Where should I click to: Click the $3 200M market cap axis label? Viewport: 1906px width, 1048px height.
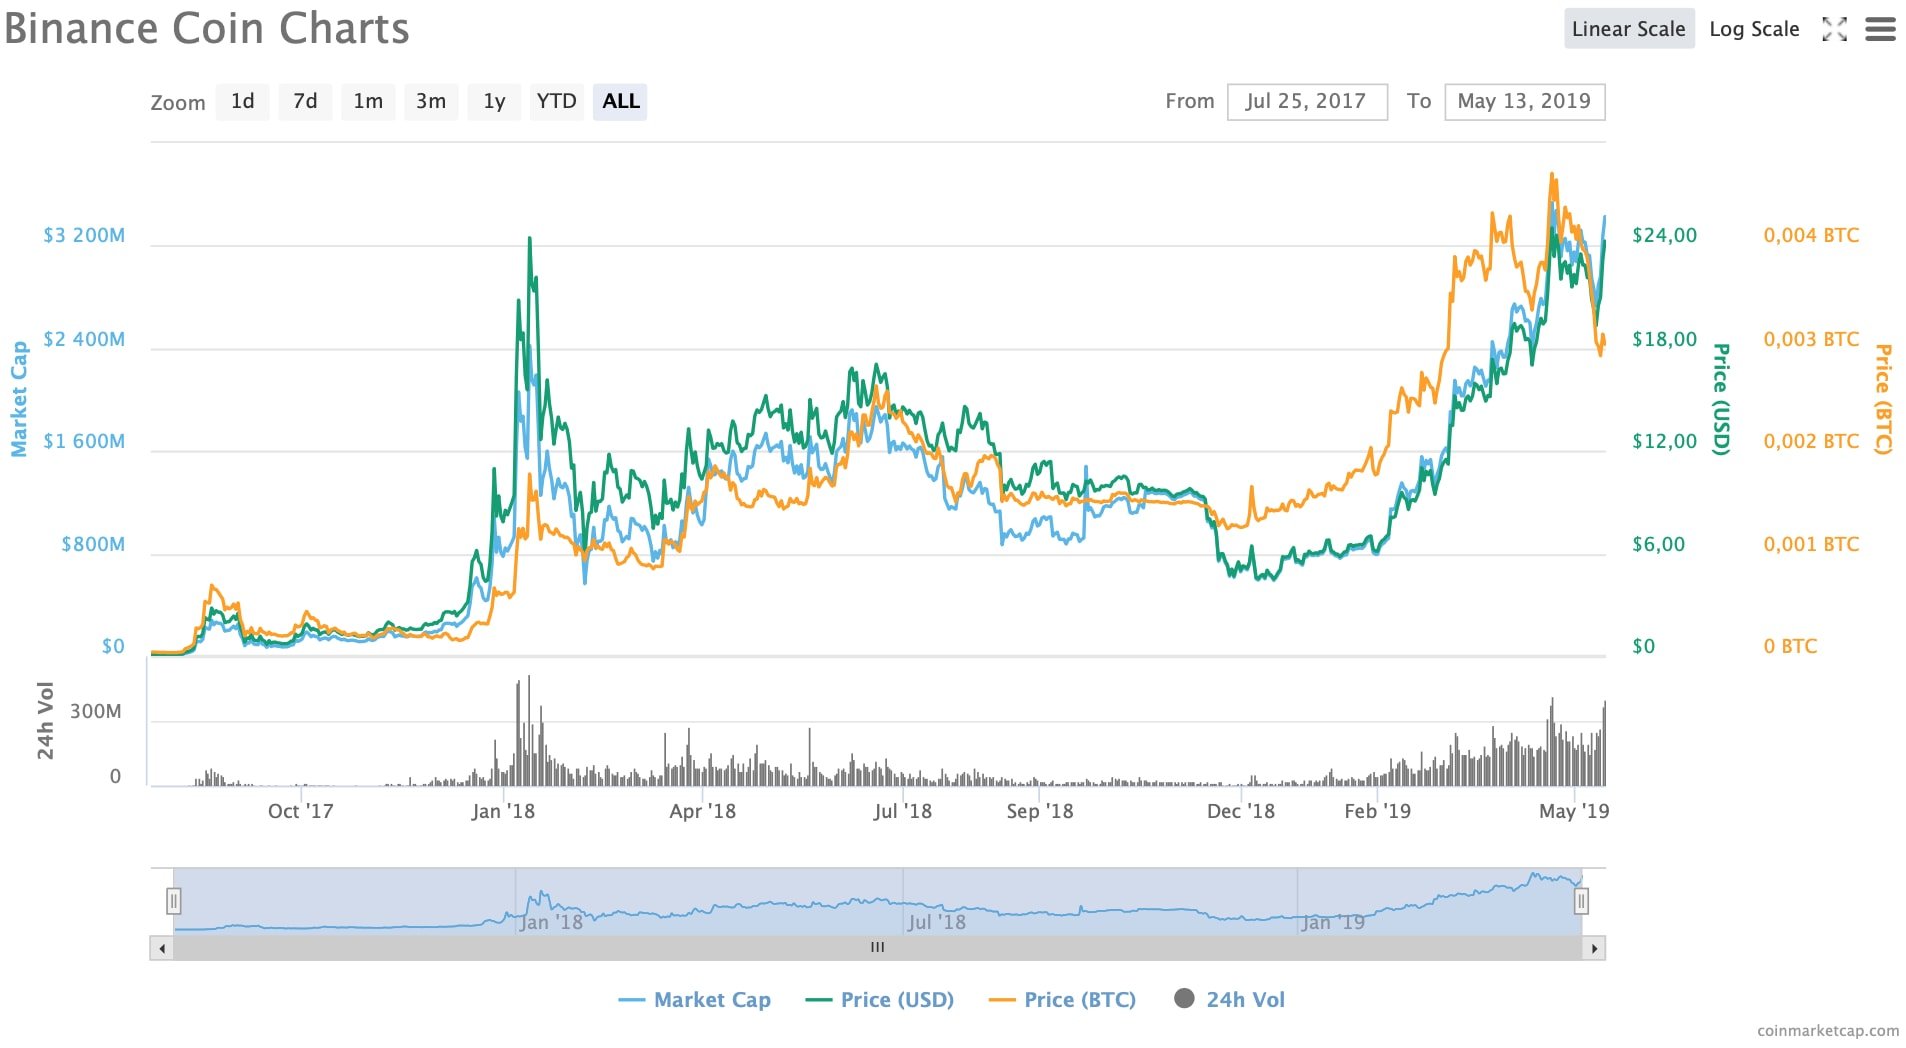pos(84,235)
